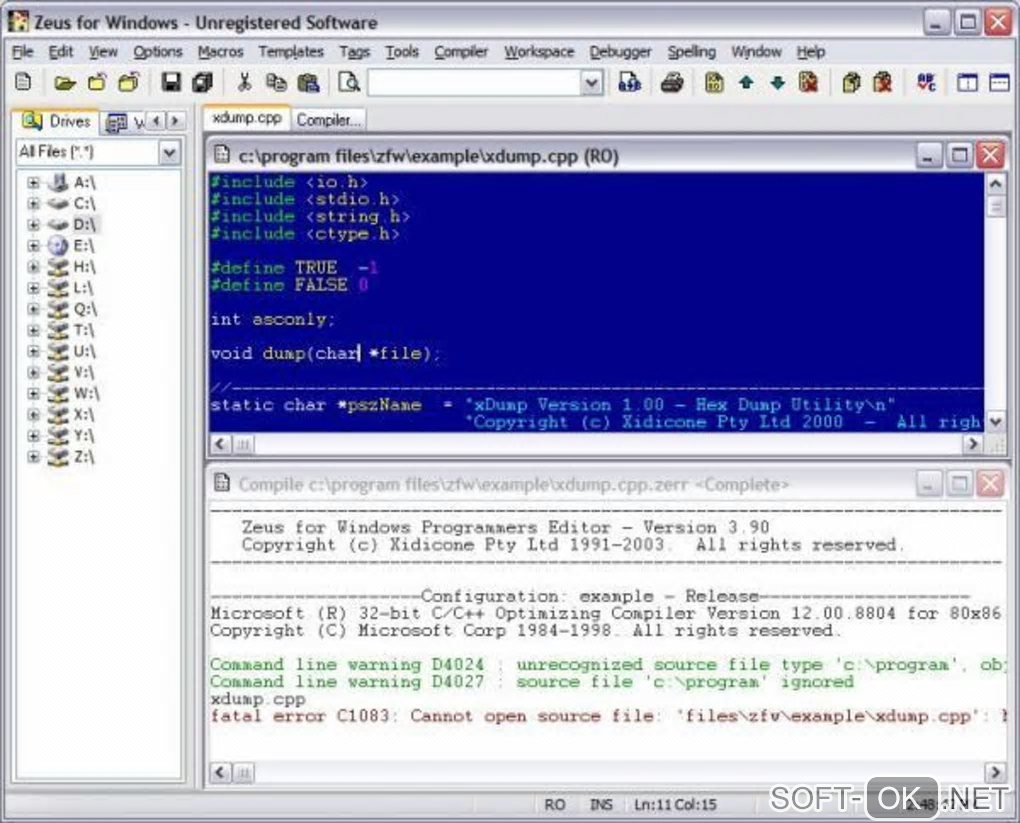
Task: Click the Compile window horizontal scroll left arrow
Action: click(220, 772)
